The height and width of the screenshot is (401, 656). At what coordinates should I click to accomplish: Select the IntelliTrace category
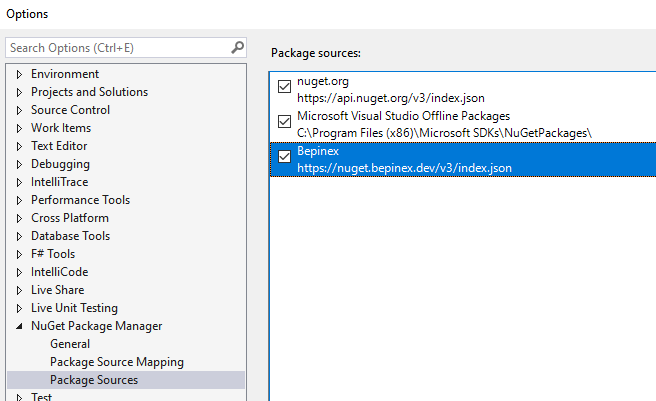click(x=59, y=182)
